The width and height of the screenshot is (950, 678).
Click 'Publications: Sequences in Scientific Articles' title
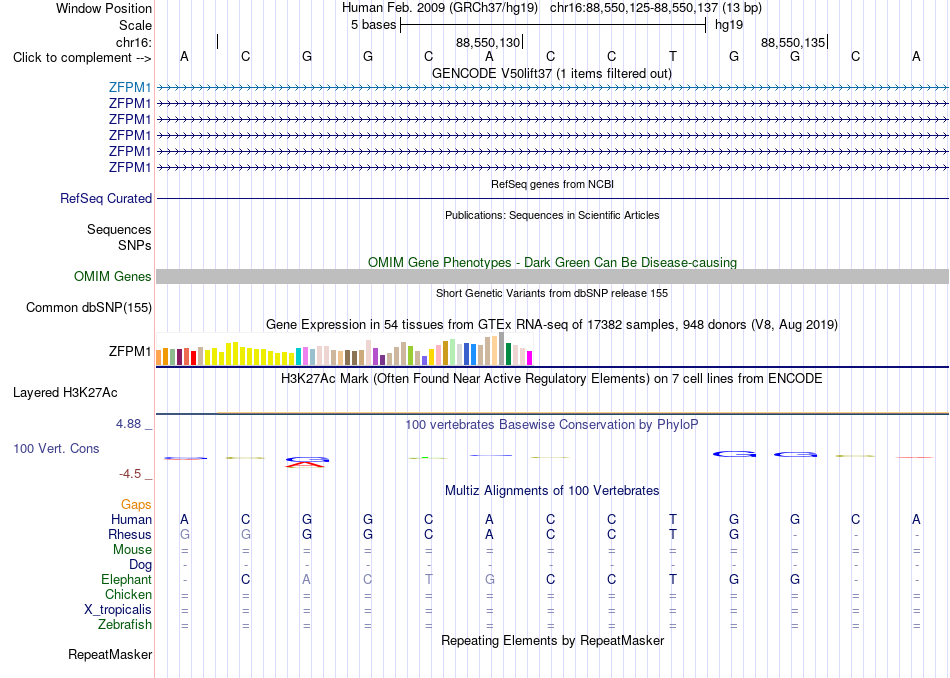pos(552,215)
